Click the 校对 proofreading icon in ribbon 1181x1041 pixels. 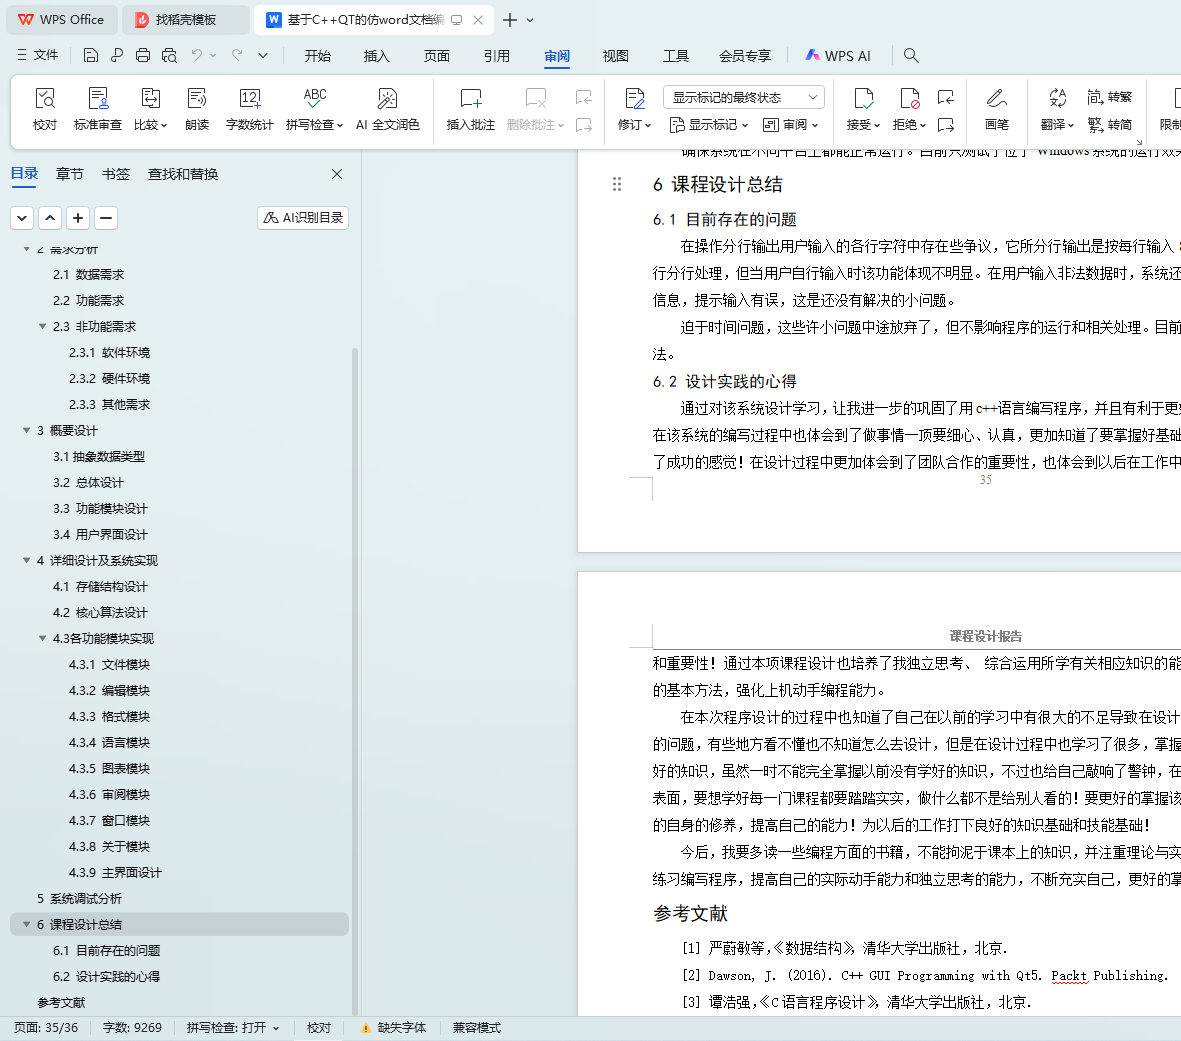pos(45,108)
